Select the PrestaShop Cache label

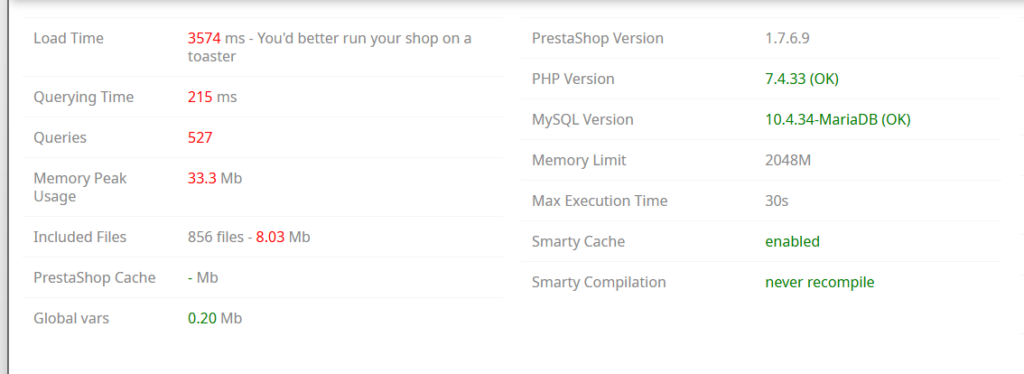(x=95, y=278)
